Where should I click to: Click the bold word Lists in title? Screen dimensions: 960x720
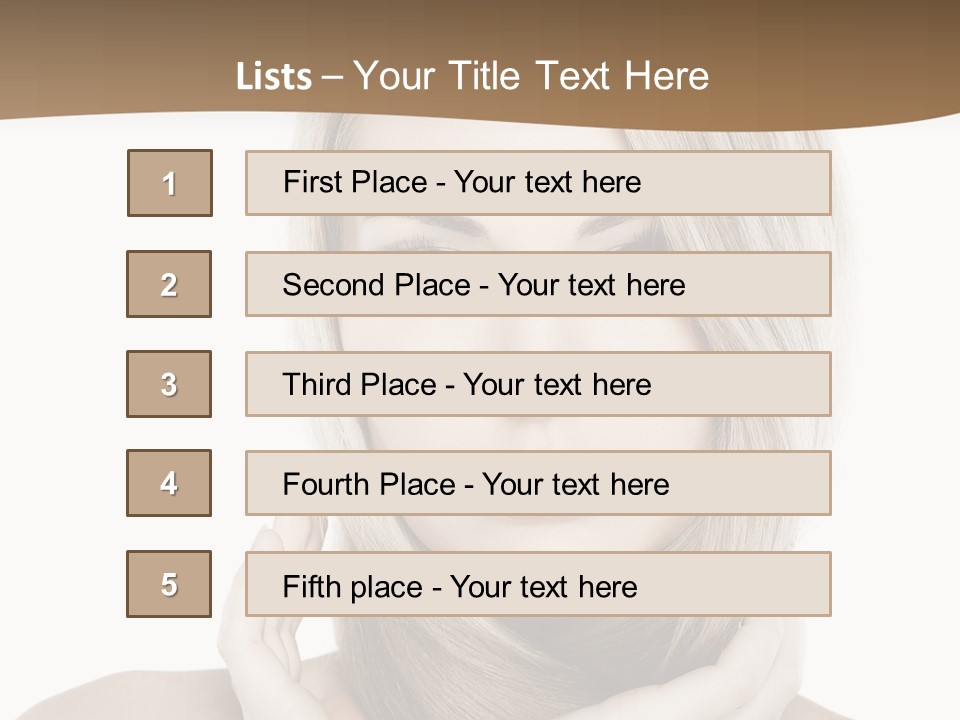coord(274,76)
